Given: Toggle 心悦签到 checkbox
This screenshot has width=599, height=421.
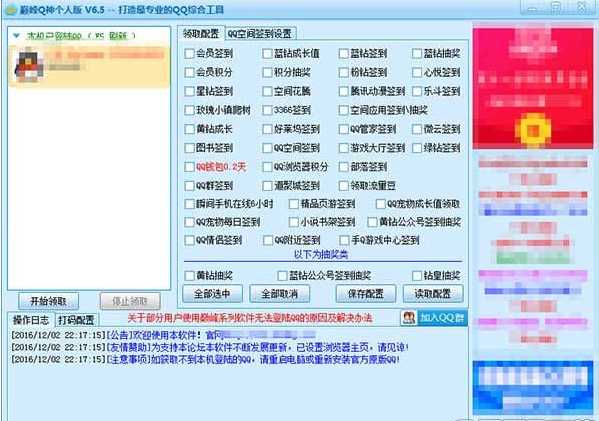Looking at the screenshot, I should tap(417, 72).
